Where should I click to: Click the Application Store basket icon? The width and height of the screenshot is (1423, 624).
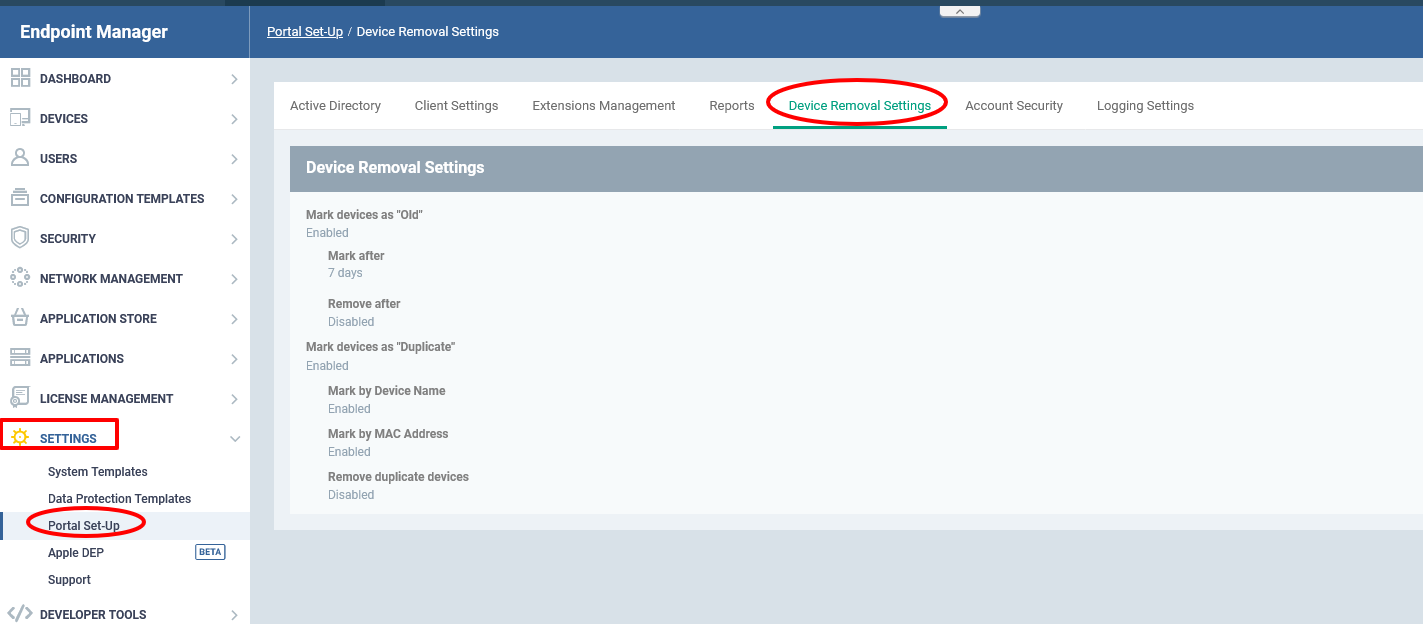[x=20, y=318]
